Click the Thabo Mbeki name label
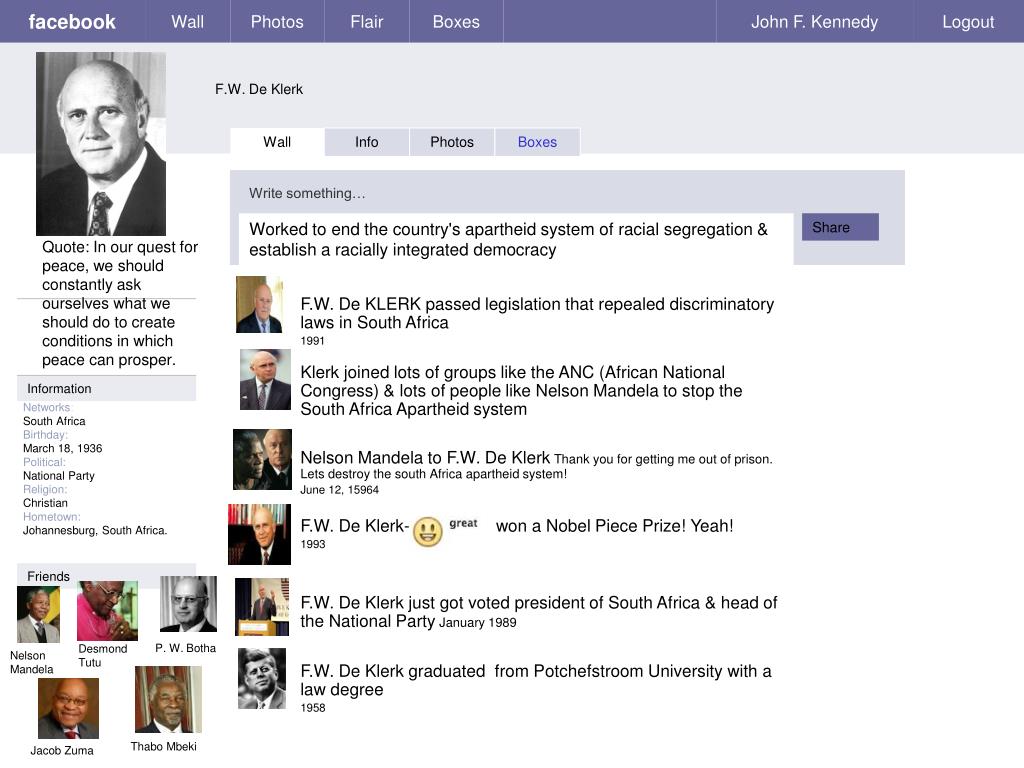Image resolution: width=1024 pixels, height=768 pixels. (163, 746)
